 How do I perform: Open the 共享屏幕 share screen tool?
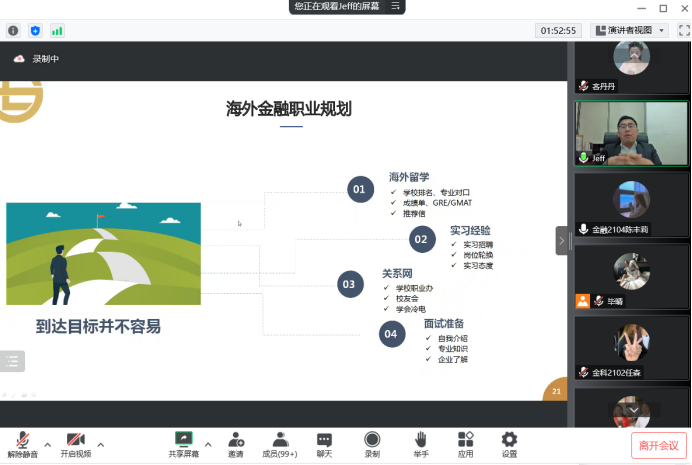[x=183, y=443]
